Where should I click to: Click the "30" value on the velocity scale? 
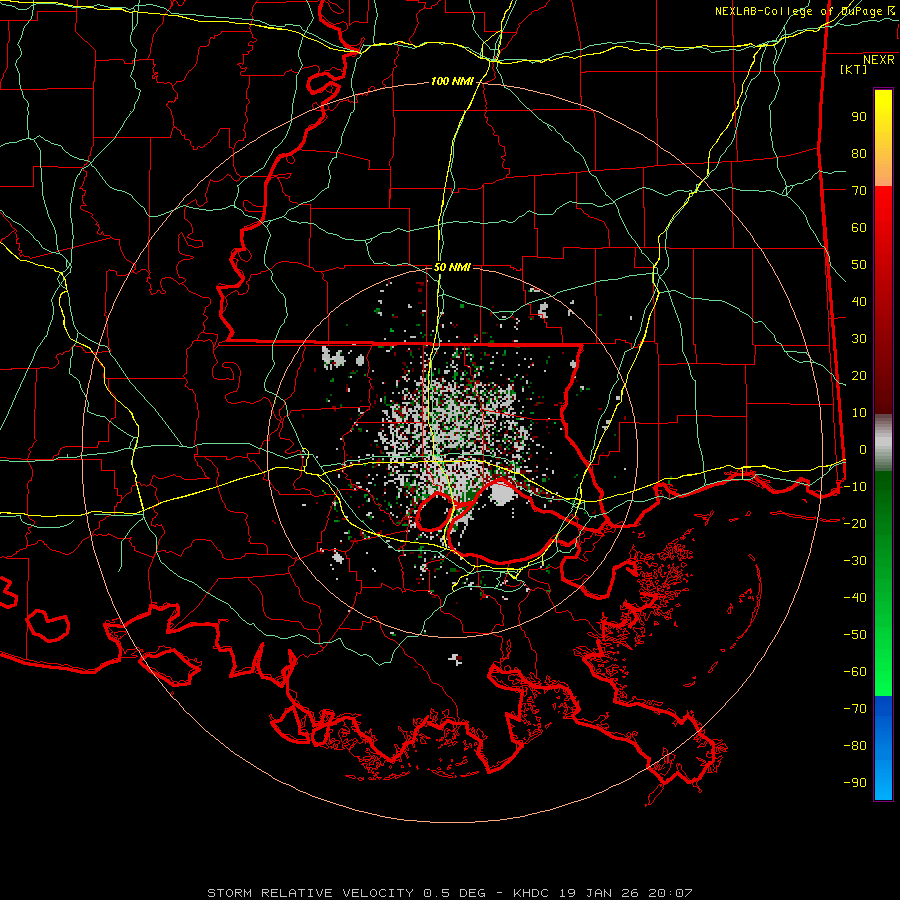[859, 339]
